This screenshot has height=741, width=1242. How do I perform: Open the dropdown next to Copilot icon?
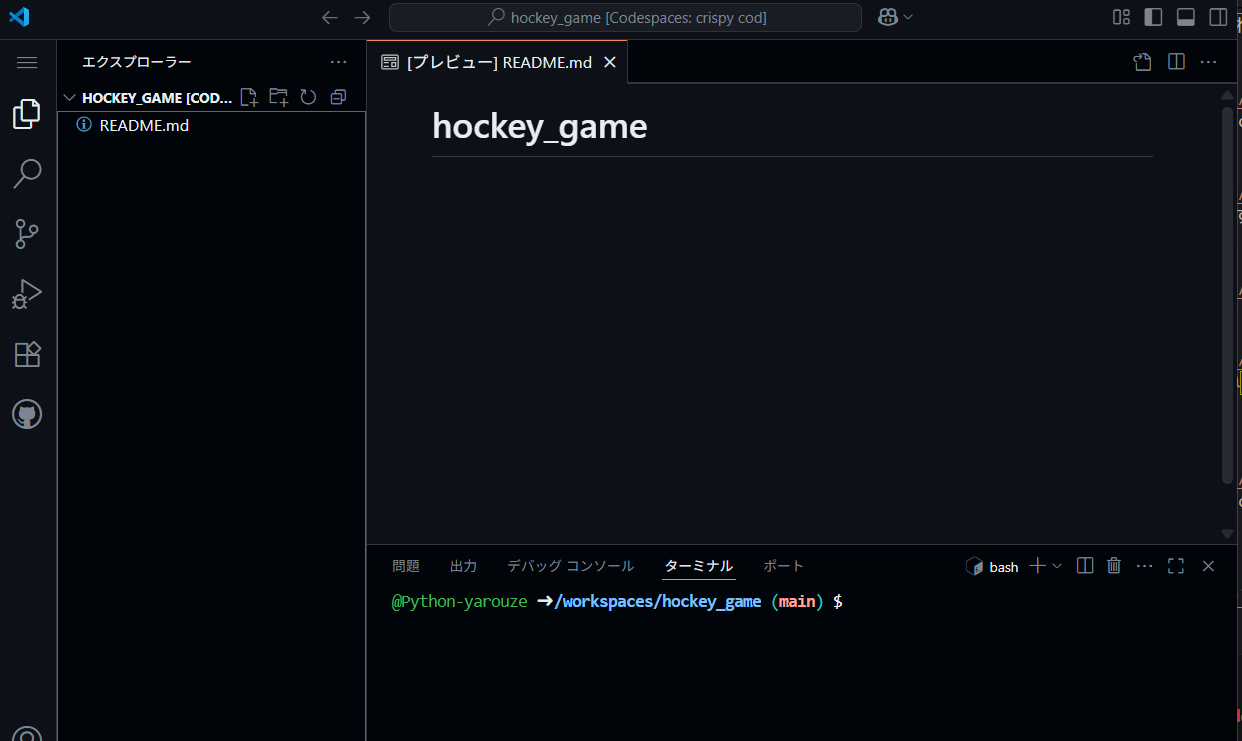tap(908, 17)
